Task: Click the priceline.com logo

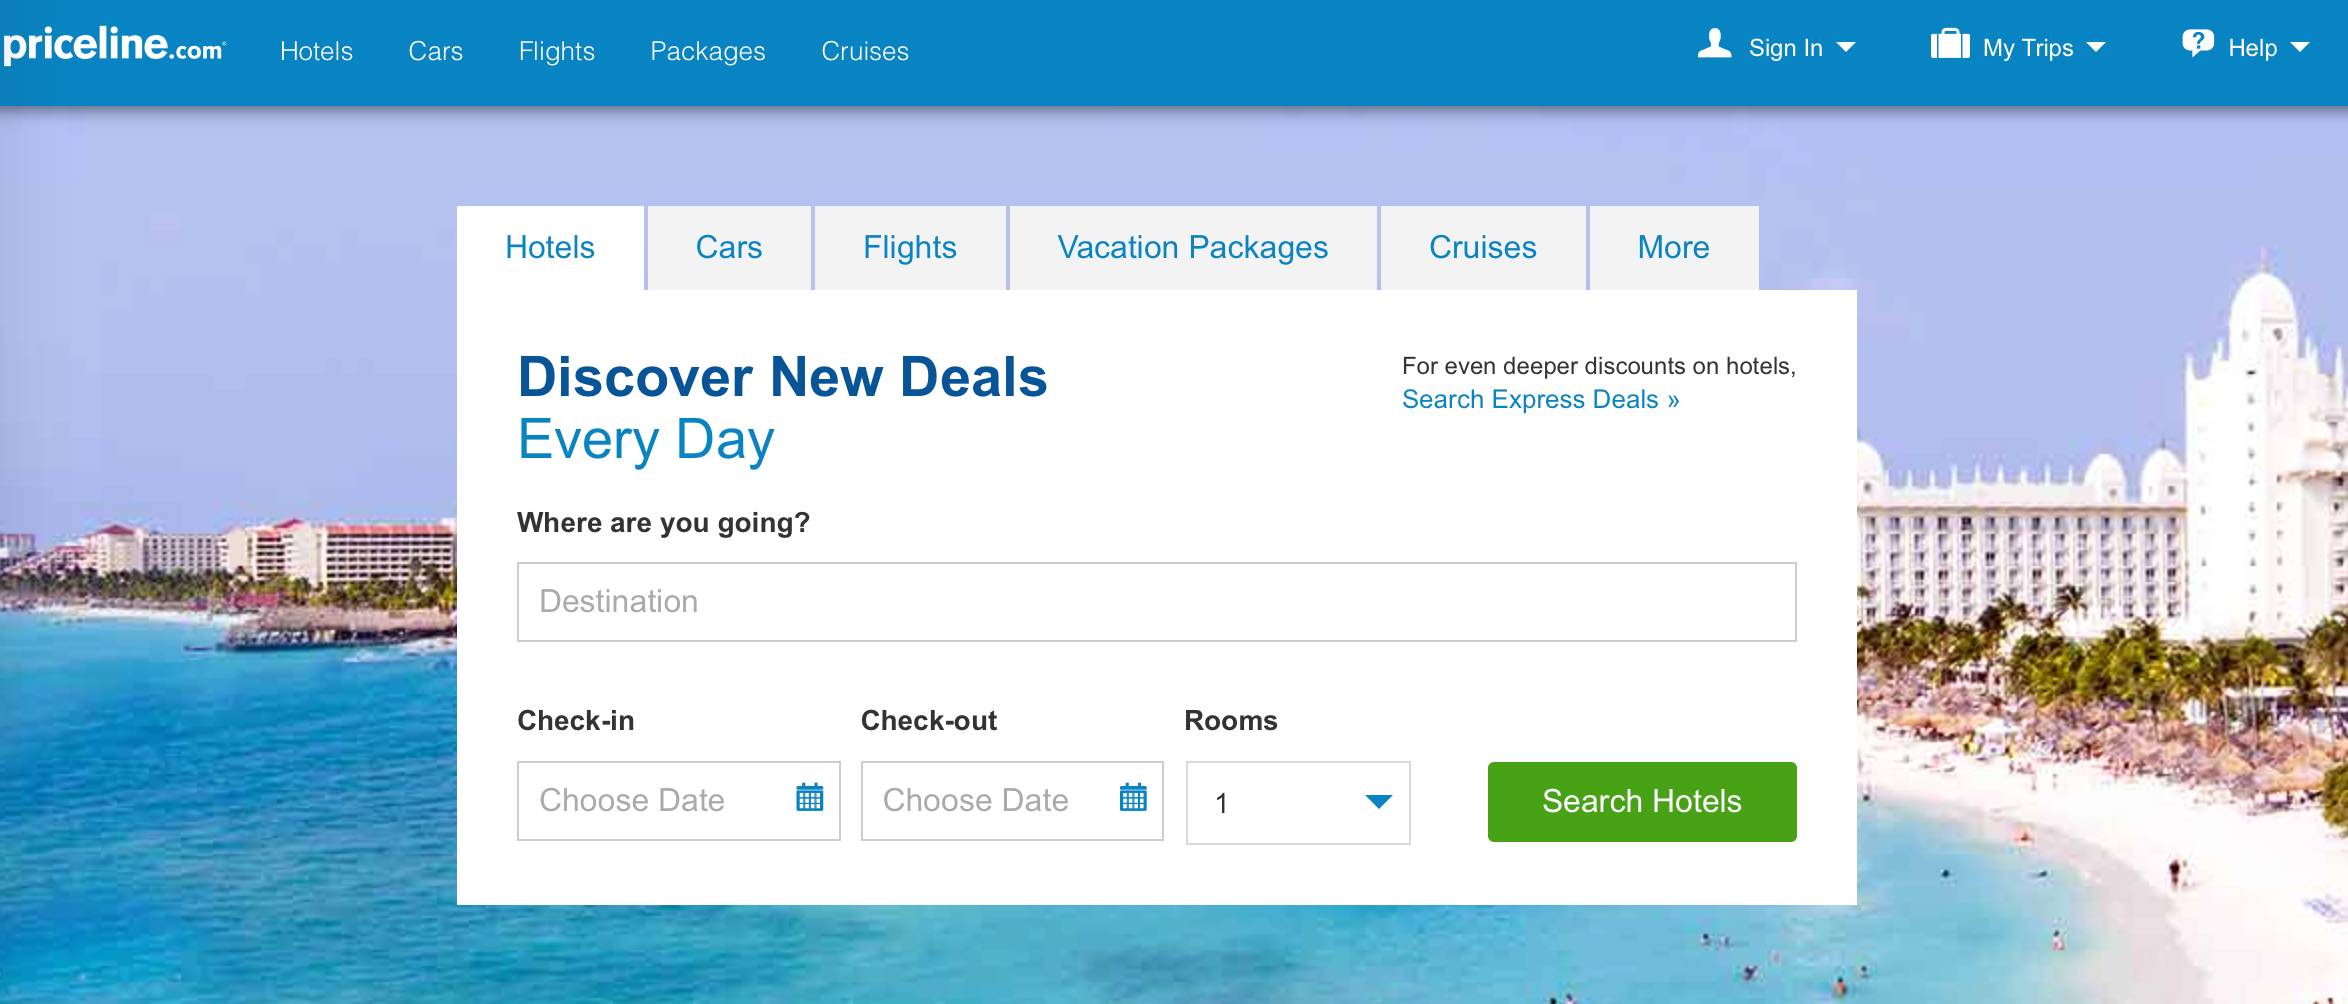Action: click(114, 46)
